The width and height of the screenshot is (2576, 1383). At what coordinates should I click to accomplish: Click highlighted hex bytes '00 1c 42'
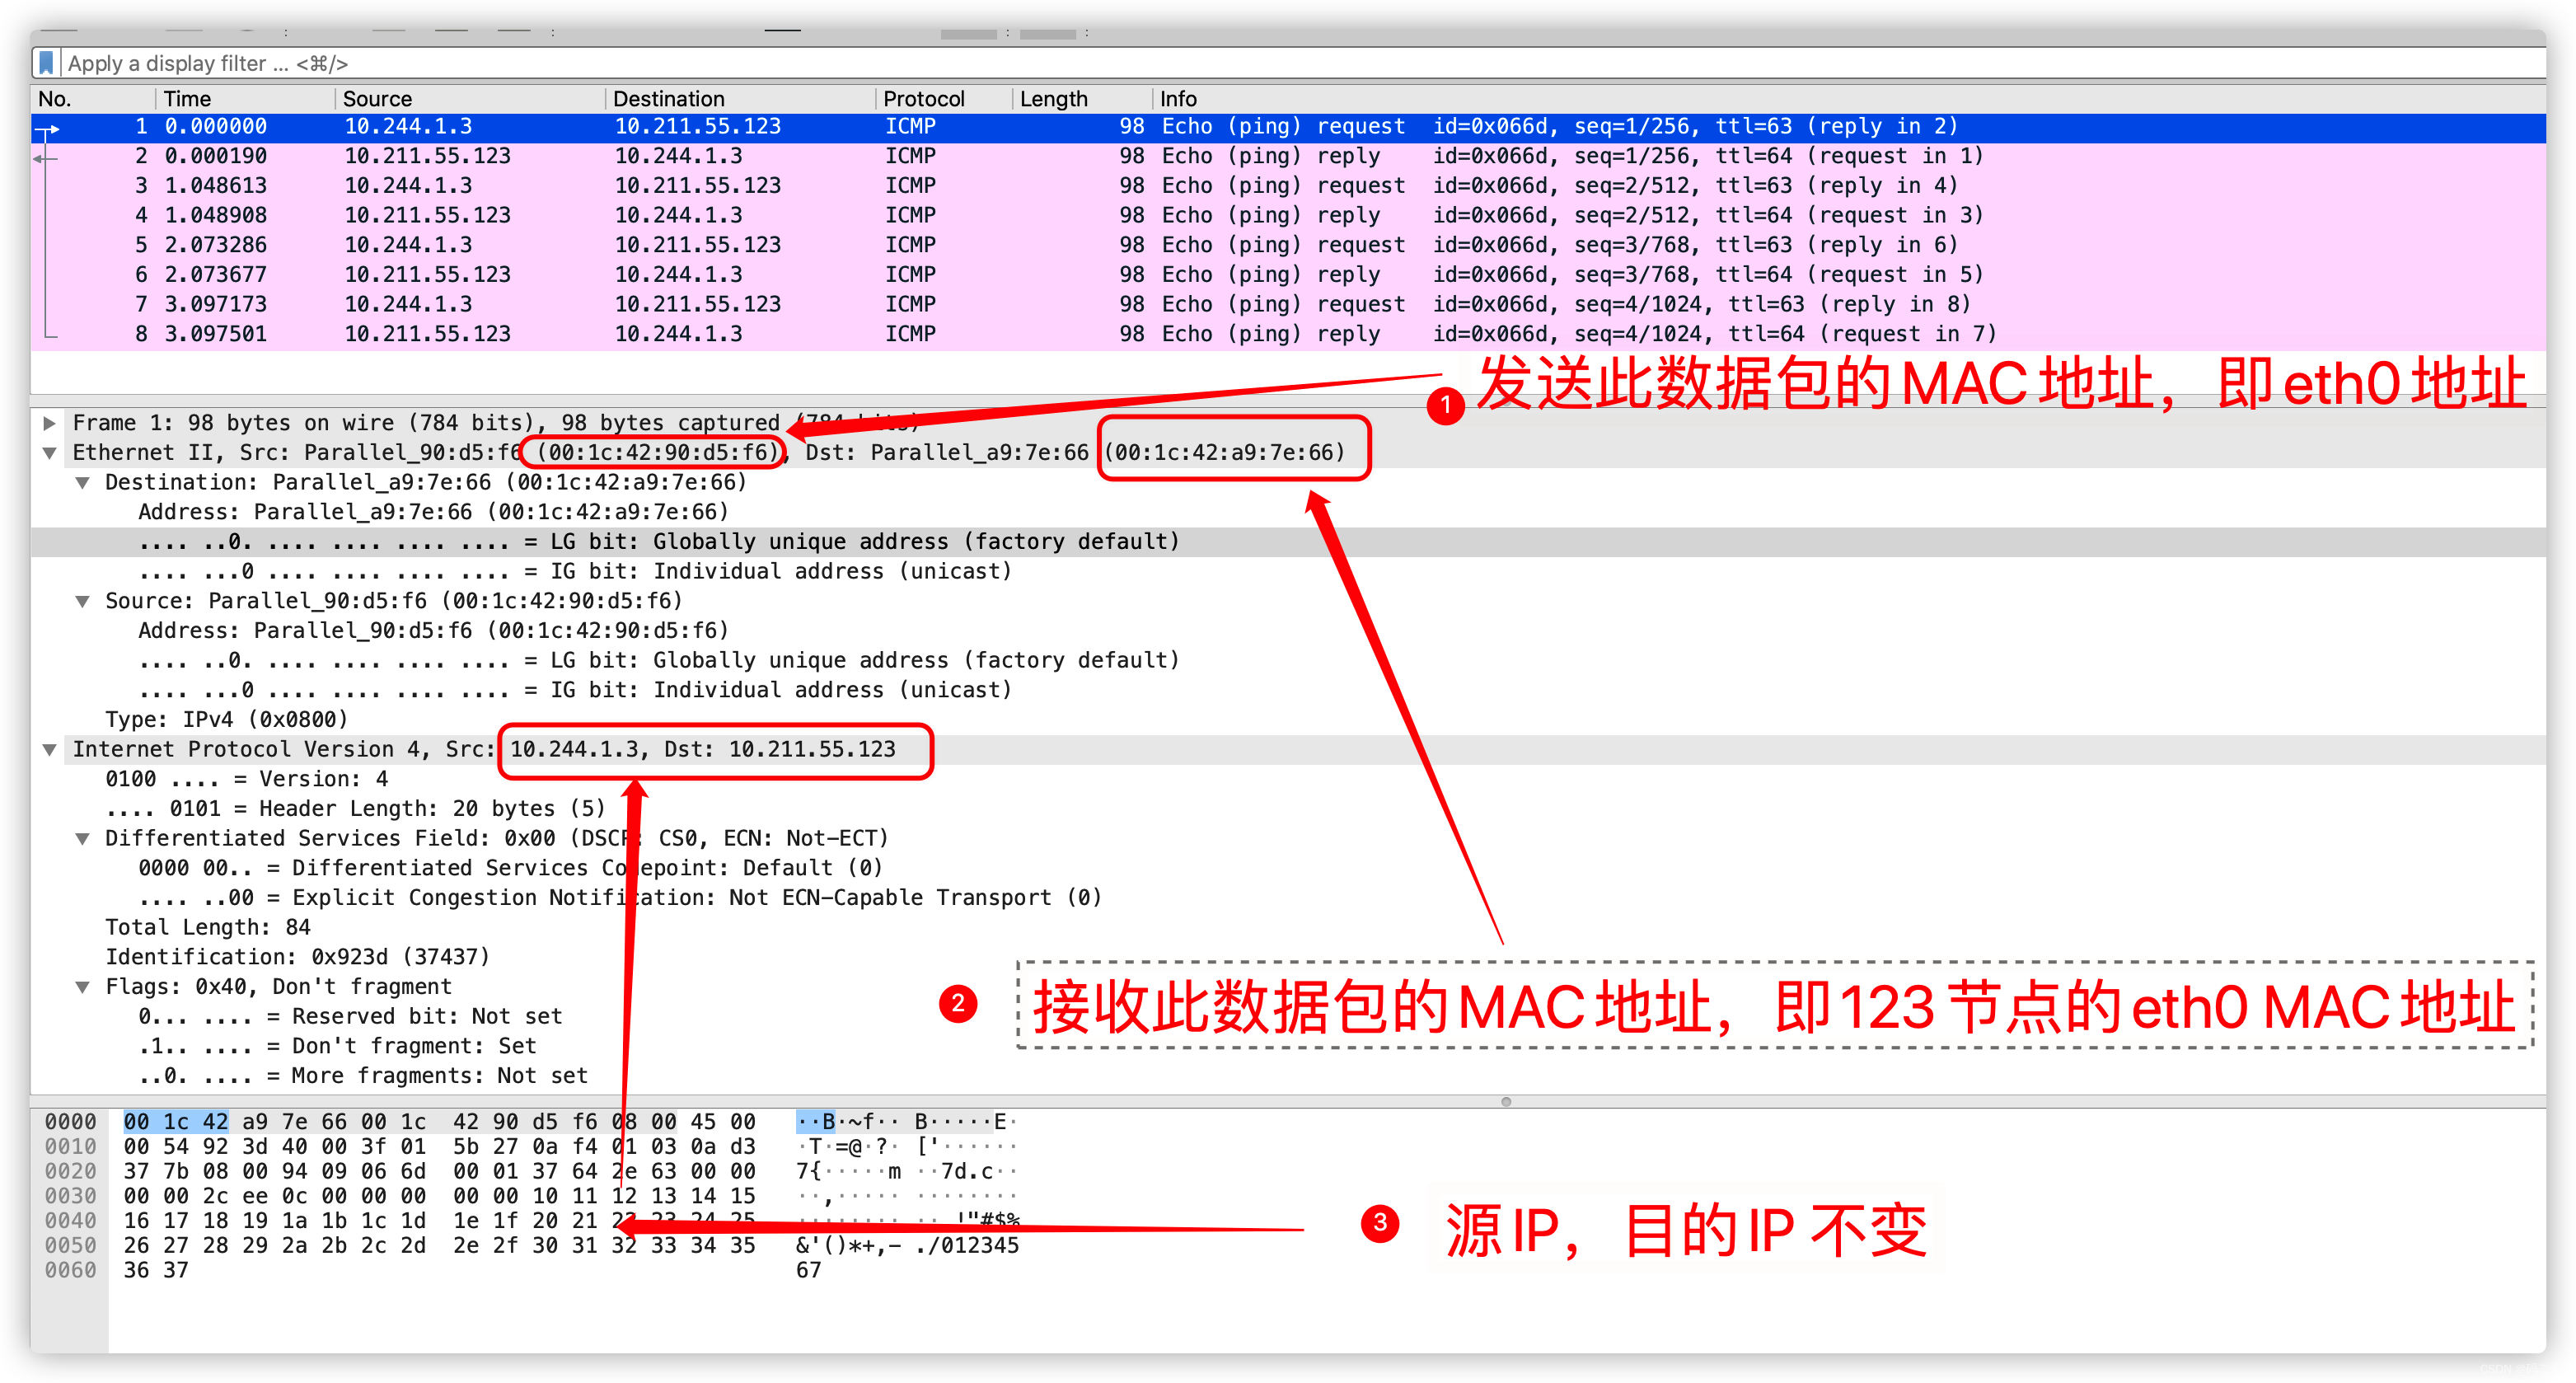click(x=176, y=1122)
